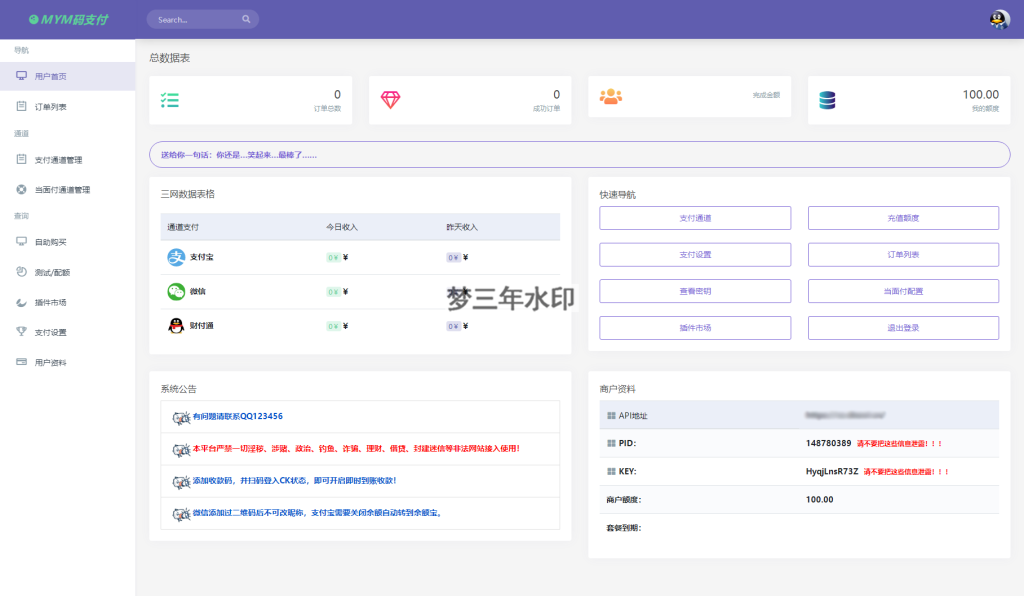Click the search magnifier icon
The image size is (1024, 596).
coord(246,19)
